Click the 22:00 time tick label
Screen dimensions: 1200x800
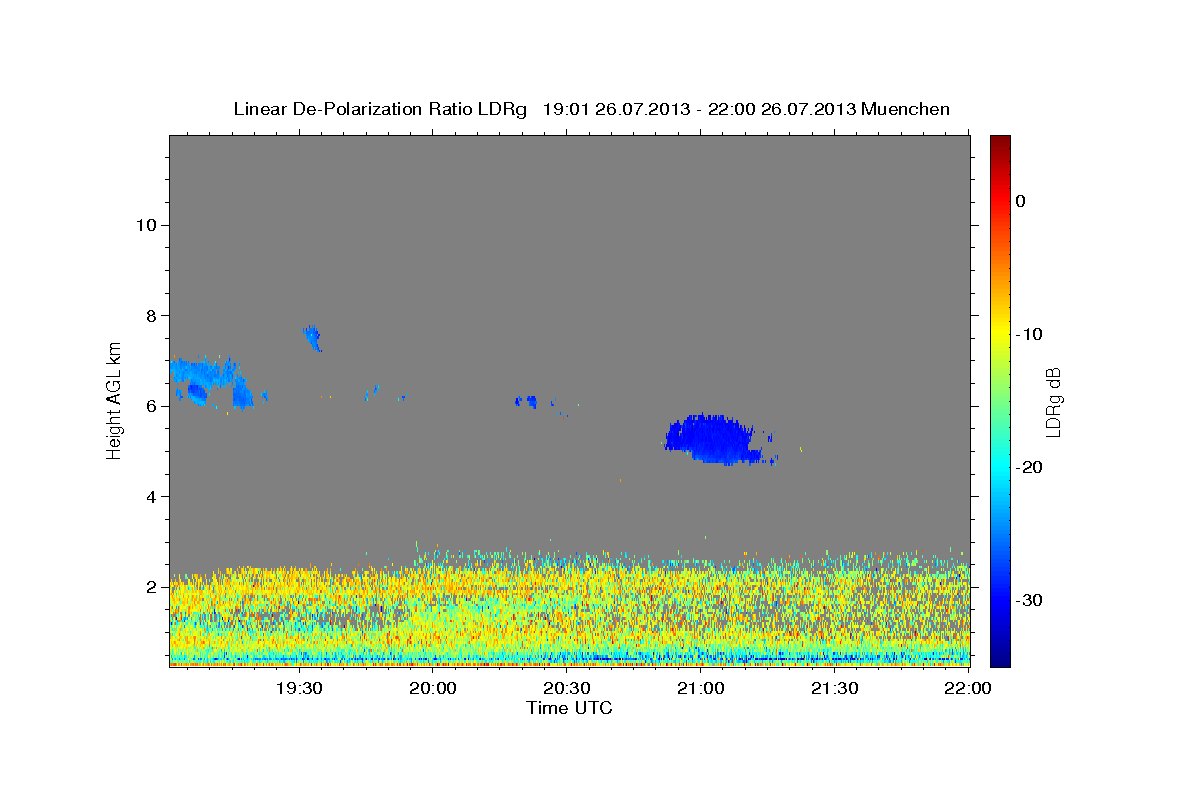(x=969, y=689)
